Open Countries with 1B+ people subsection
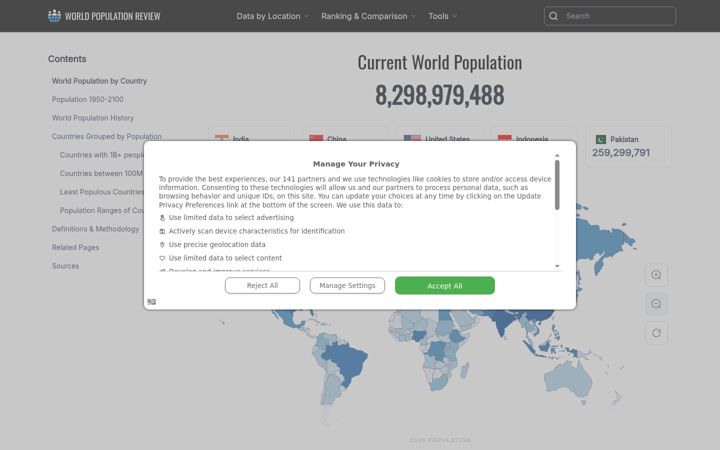Viewport: 720px width, 450px height. click(102, 155)
